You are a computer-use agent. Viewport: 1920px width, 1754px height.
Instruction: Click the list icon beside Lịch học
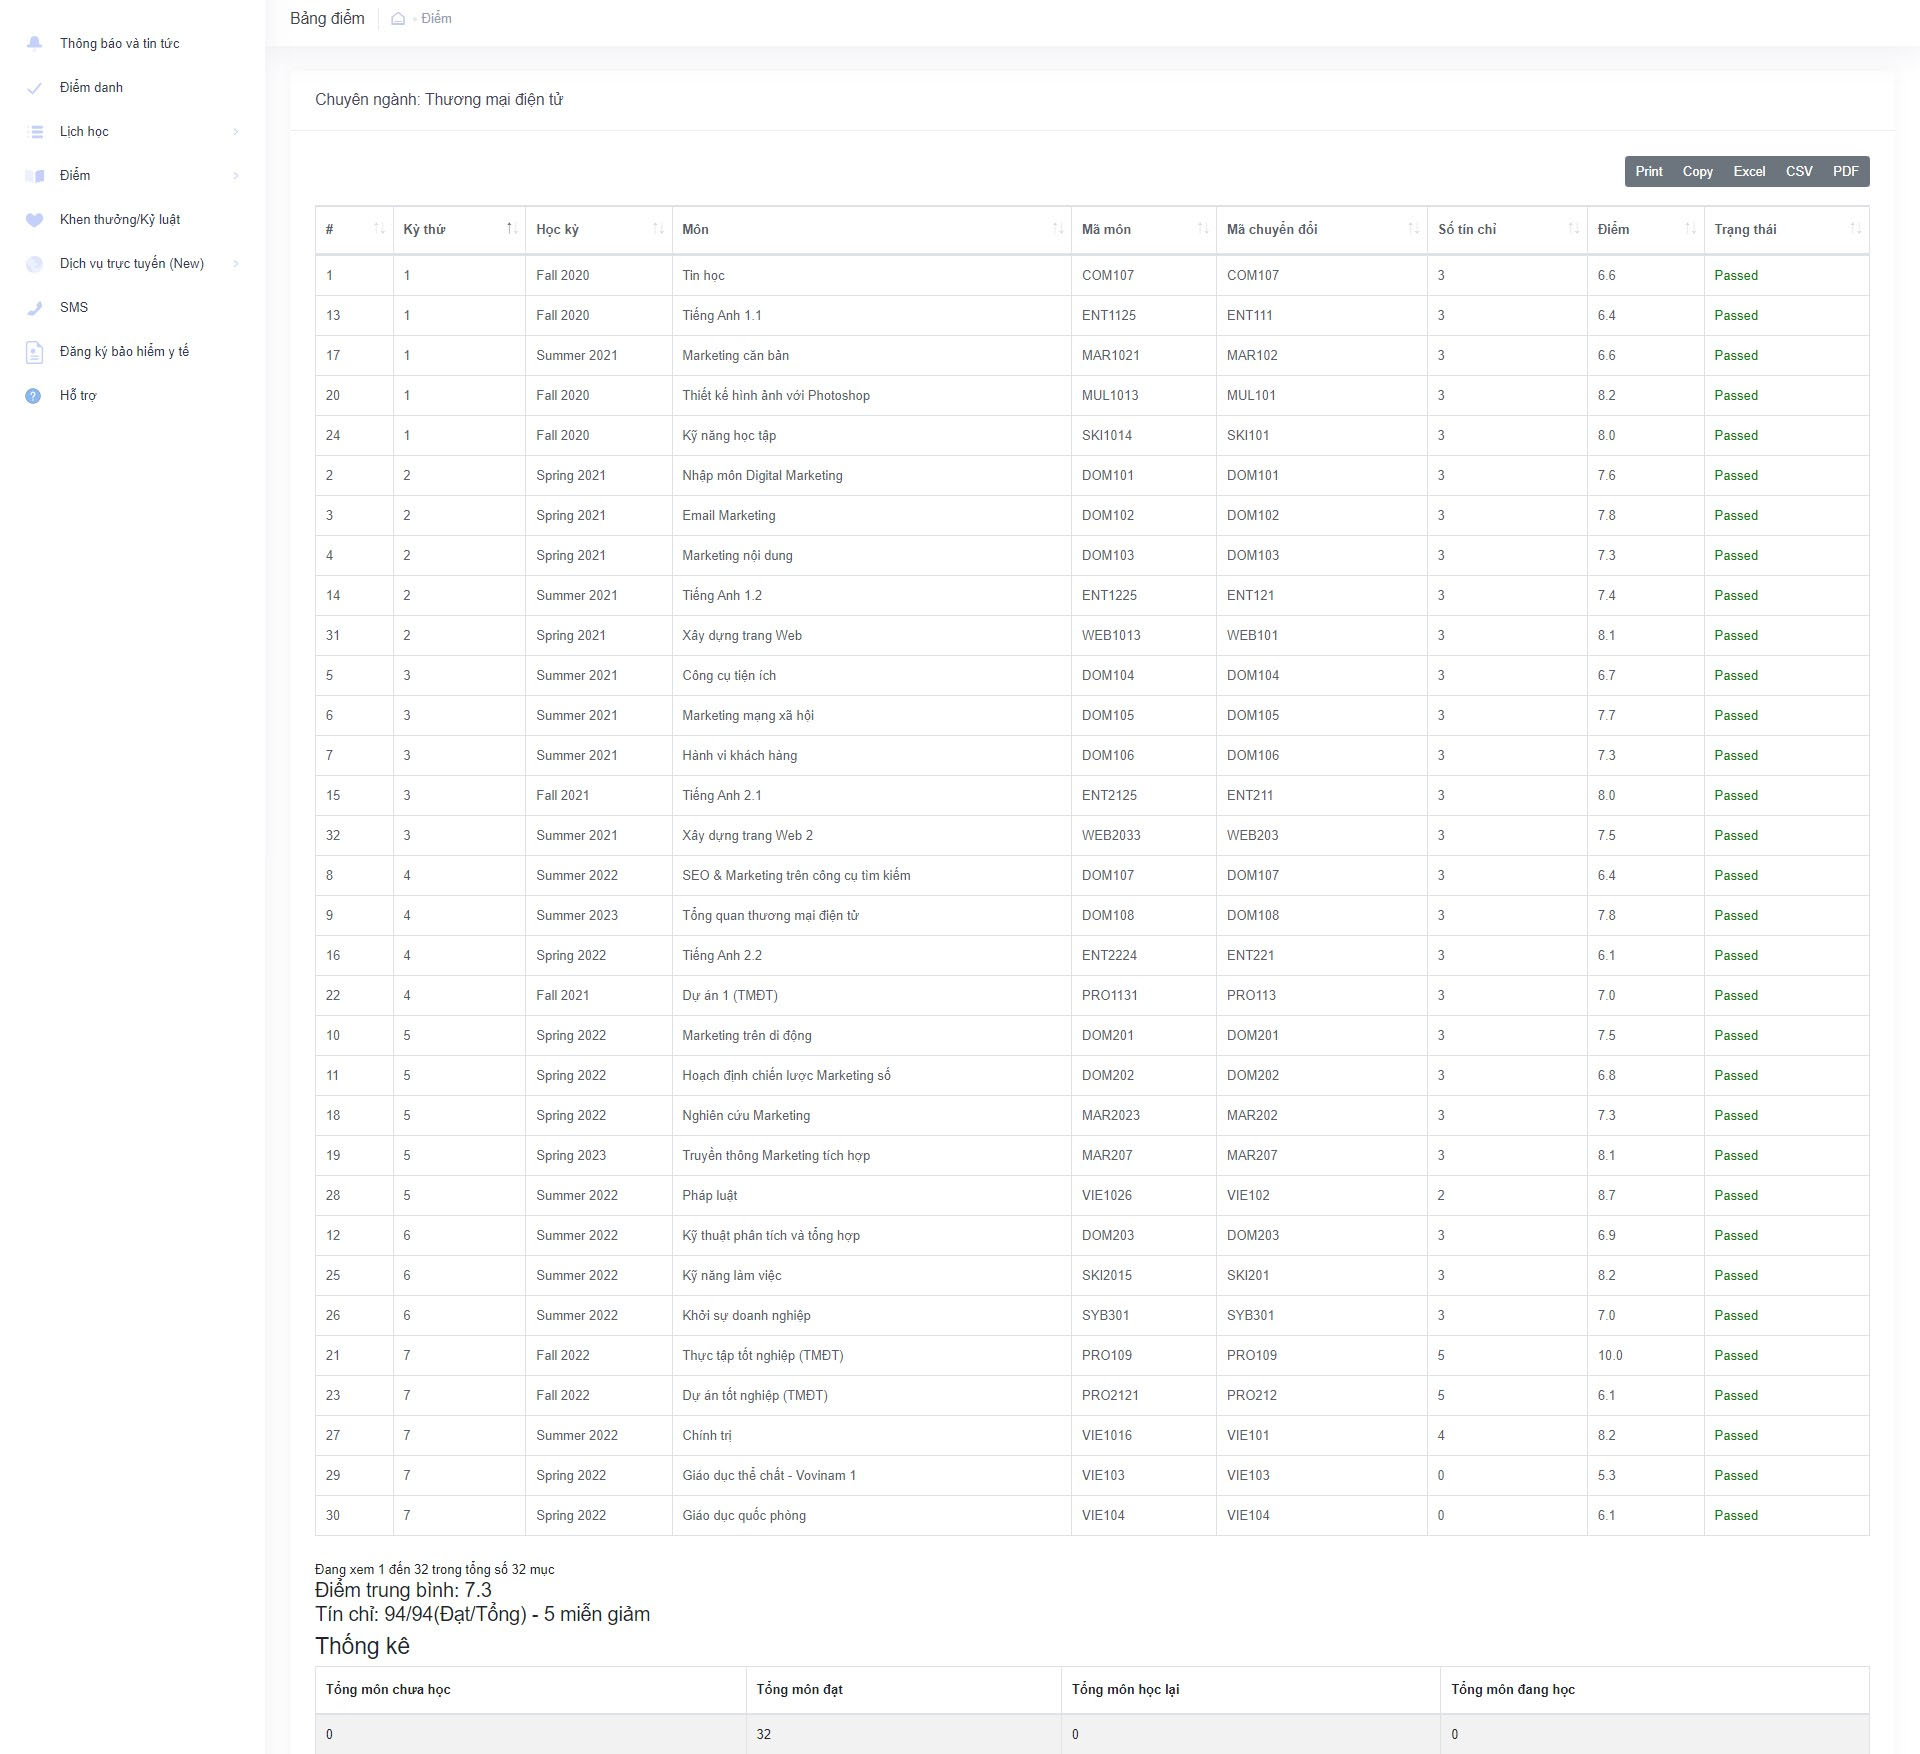coord(36,132)
